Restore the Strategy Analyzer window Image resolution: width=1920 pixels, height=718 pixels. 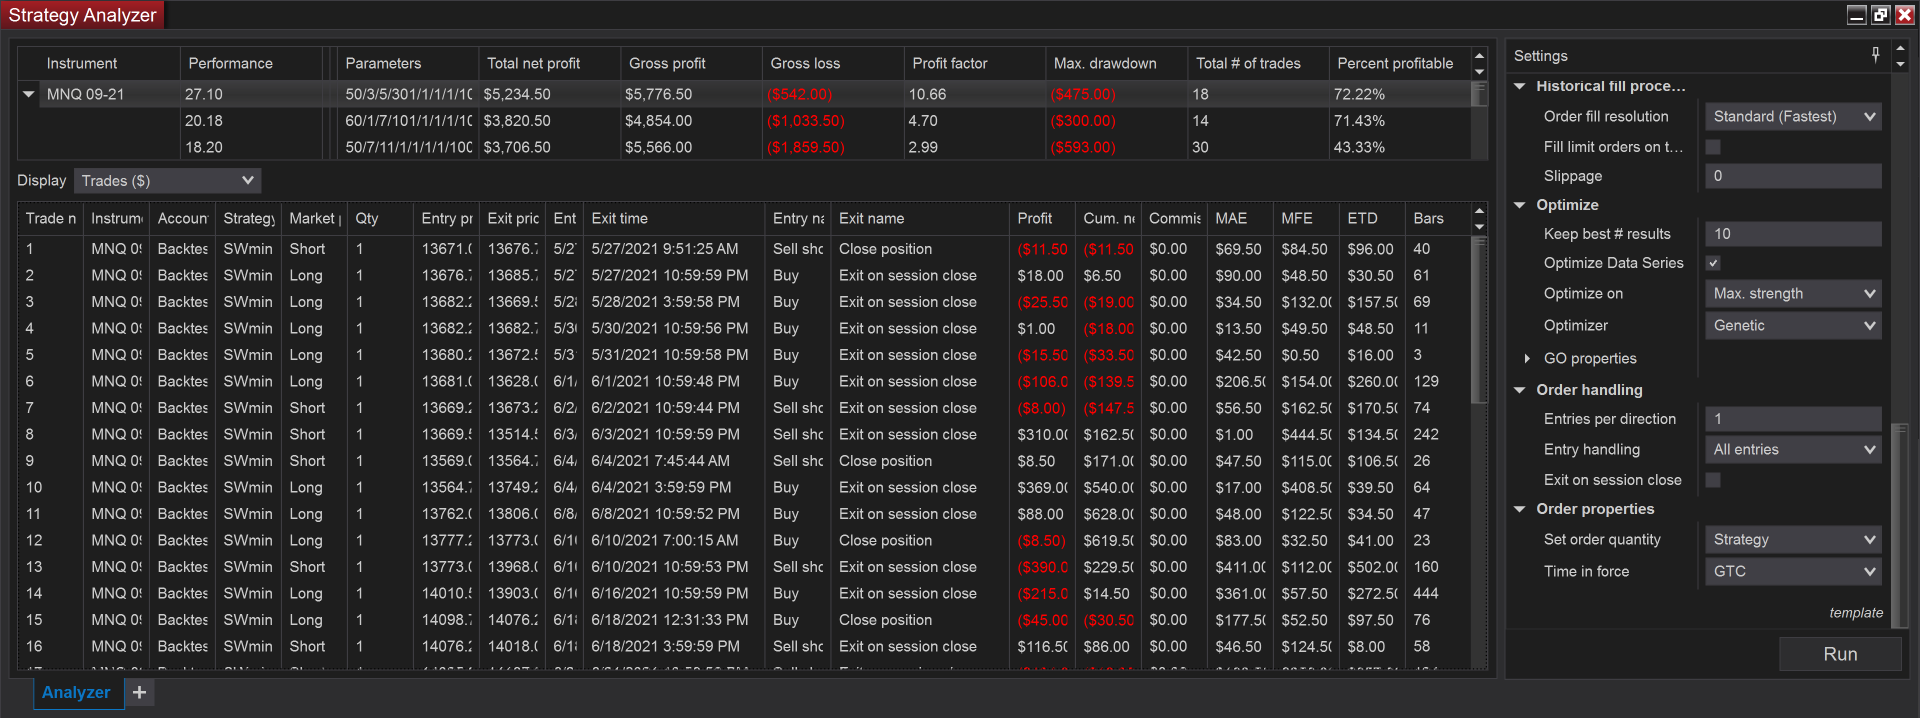(1880, 14)
